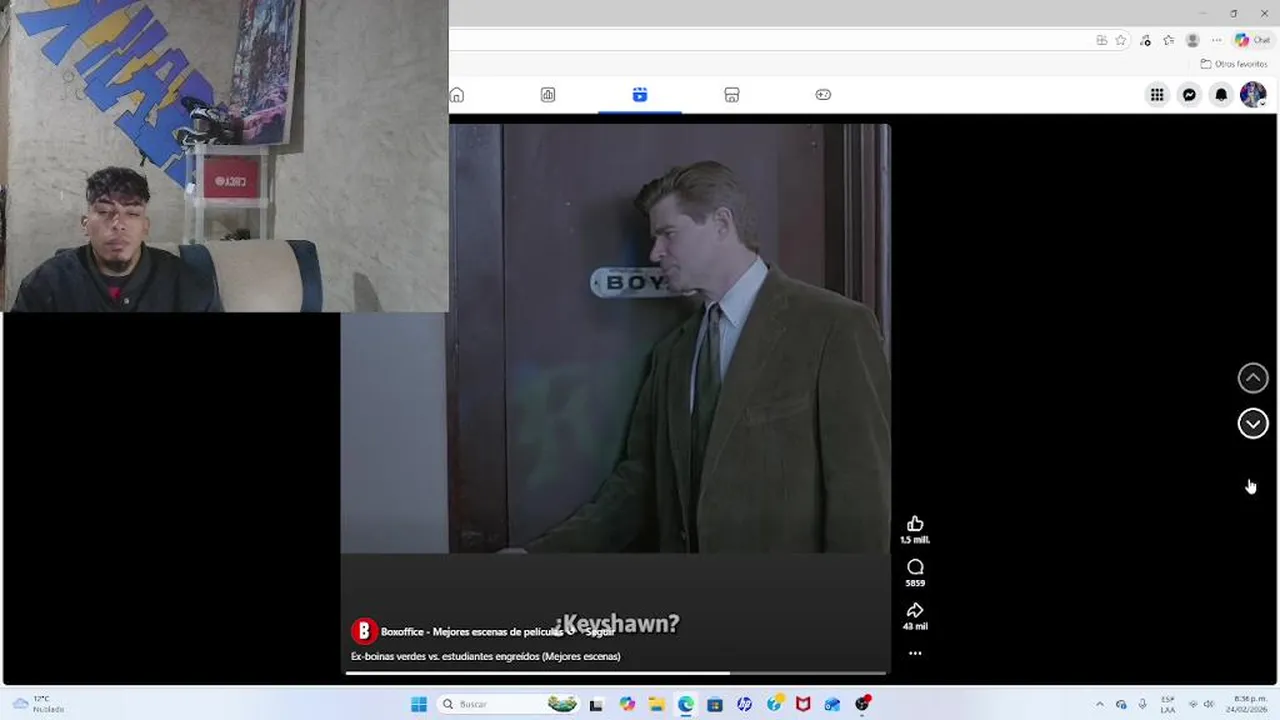This screenshot has width=1280, height=720.
Task: Click the Boxoffice page avatar
Action: tap(364, 631)
